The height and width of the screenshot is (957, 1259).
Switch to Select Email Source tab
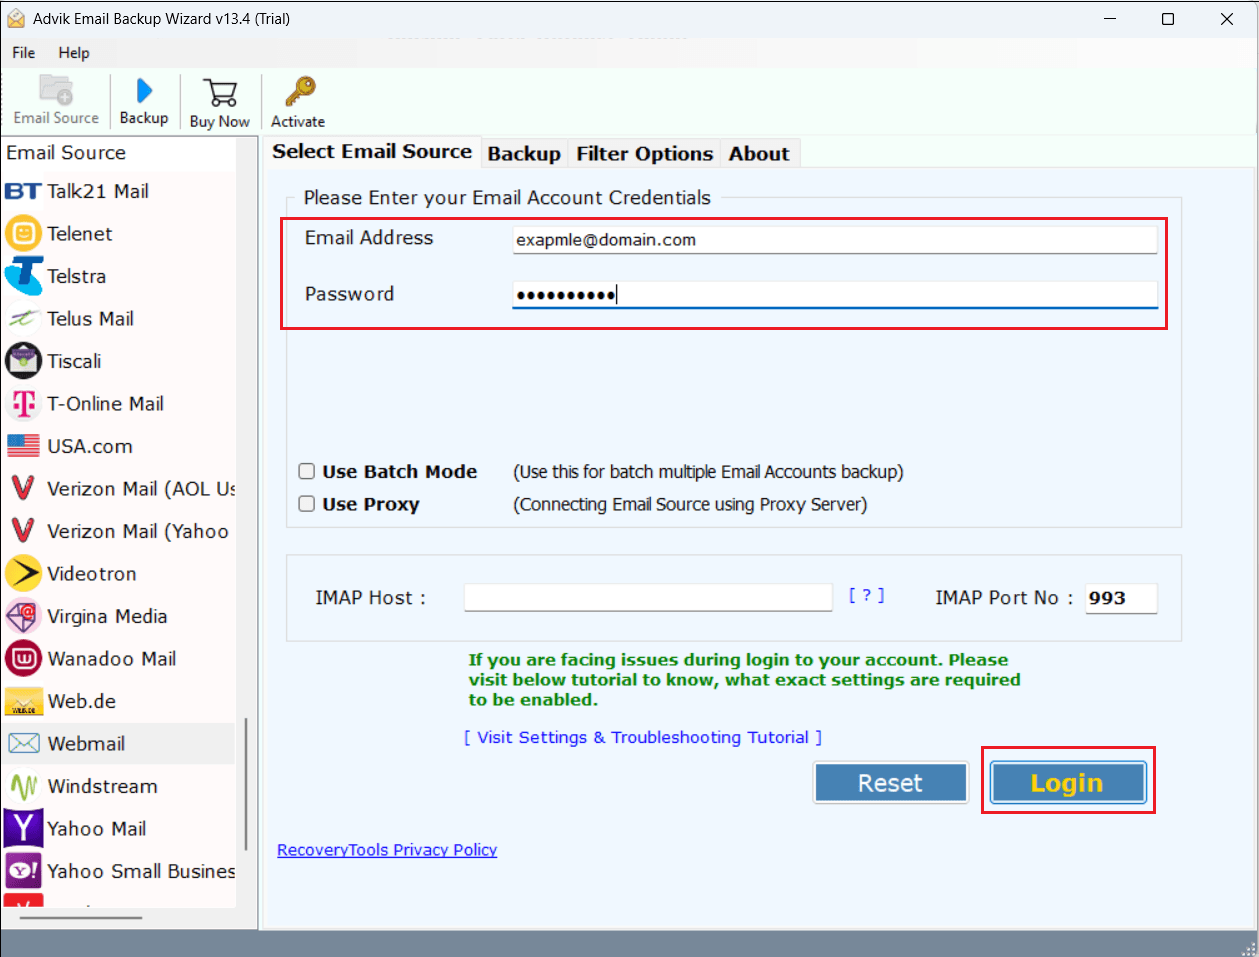click(x=372, y=152)
